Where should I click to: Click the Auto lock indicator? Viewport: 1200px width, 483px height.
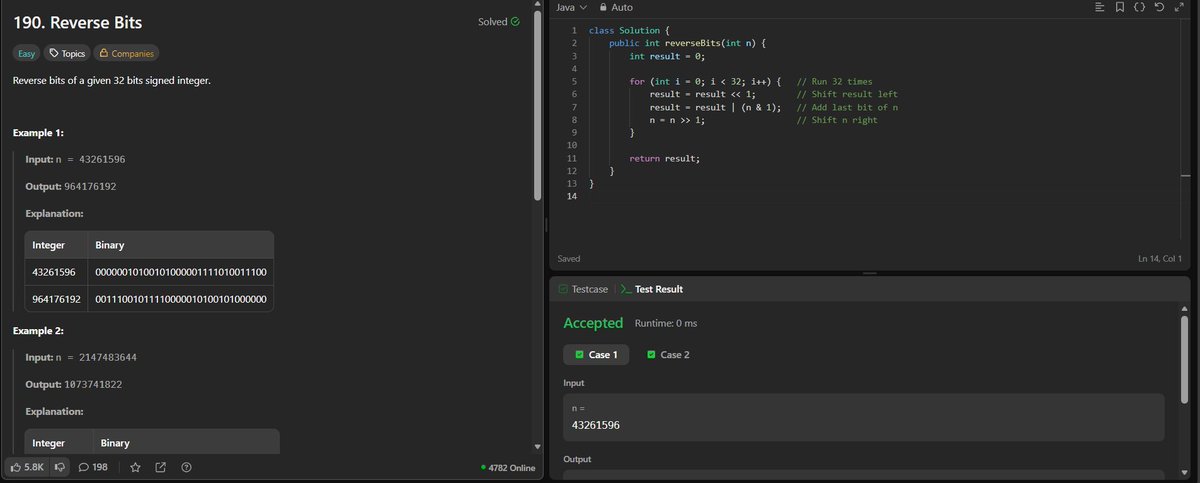pos(615,7)
